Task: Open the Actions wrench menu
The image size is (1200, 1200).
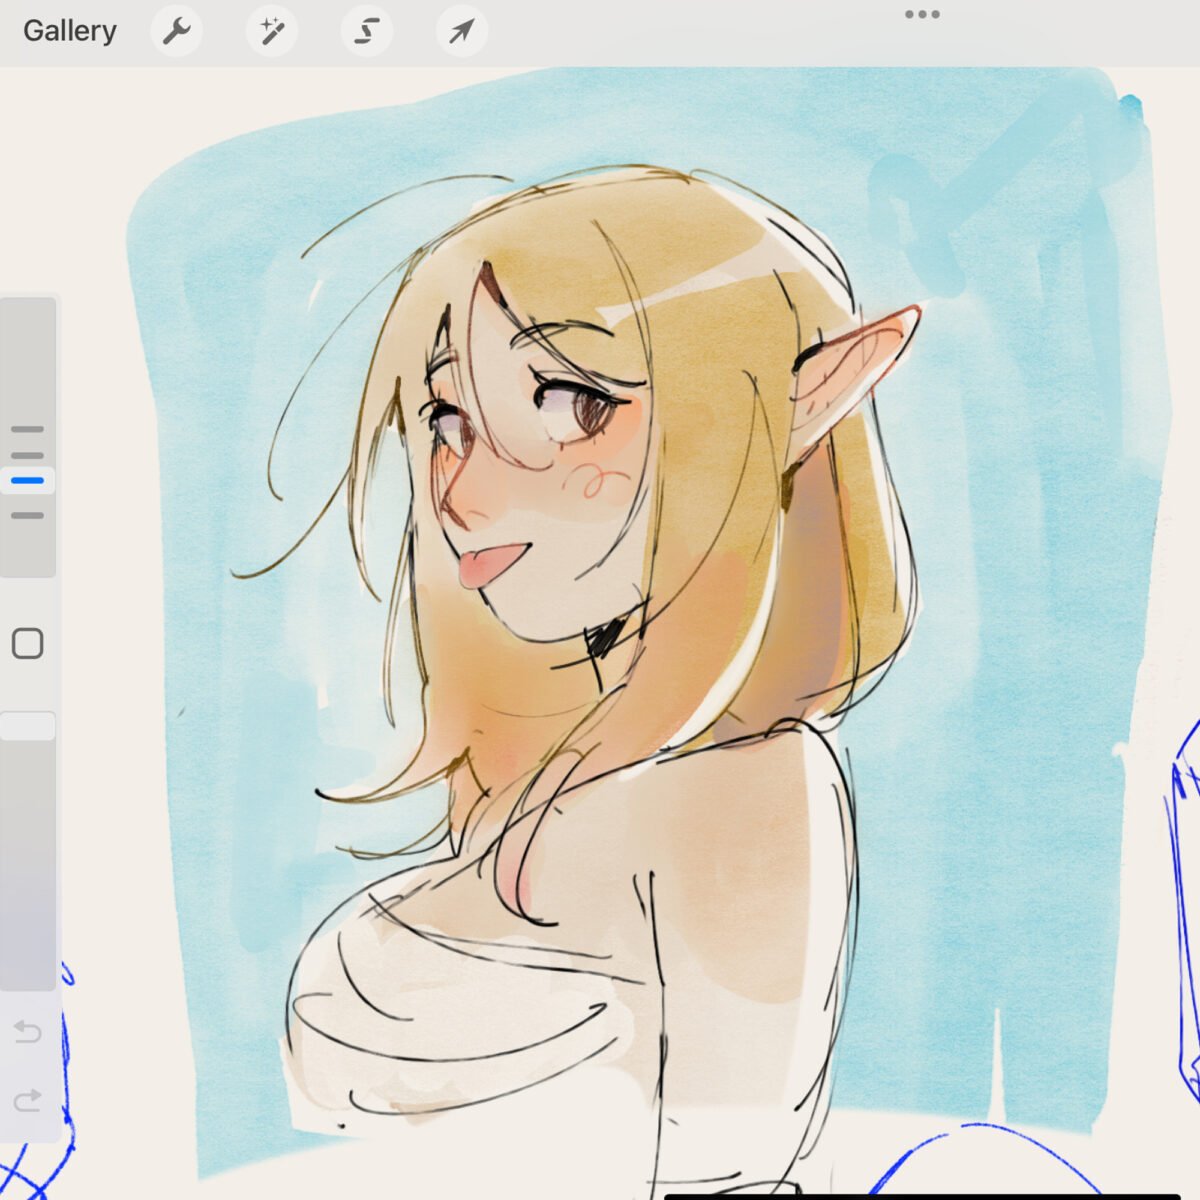Action: click(176, 31)
